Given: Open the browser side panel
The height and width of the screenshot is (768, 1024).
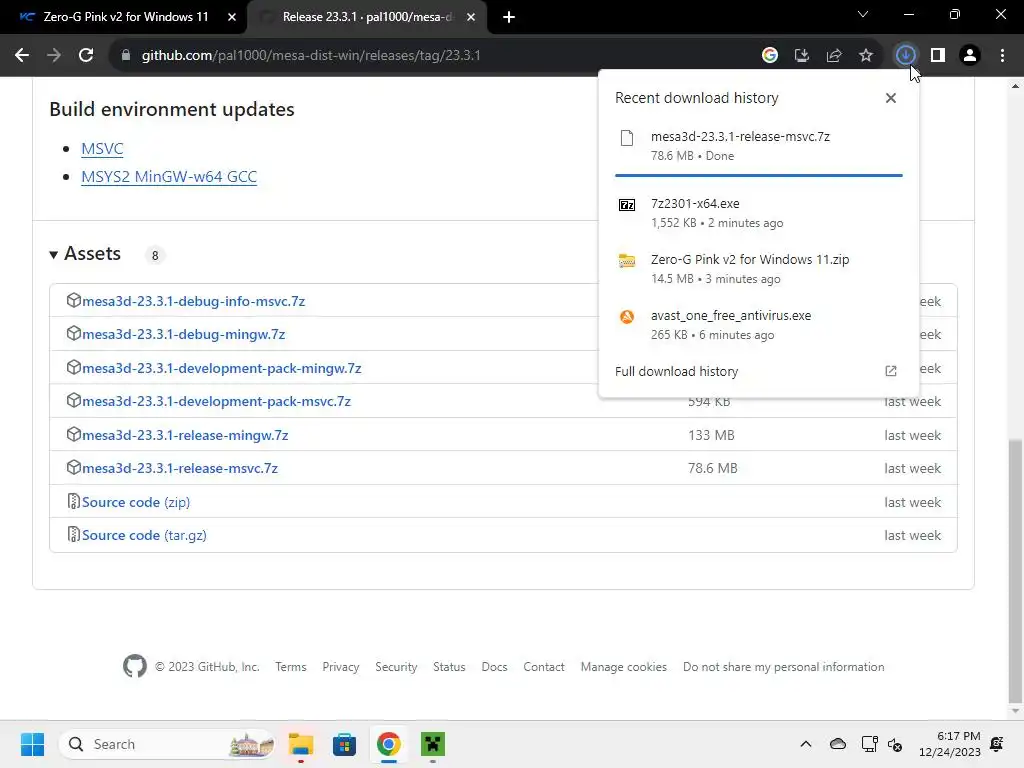Looking at the screenshot, I should [938, 56].
